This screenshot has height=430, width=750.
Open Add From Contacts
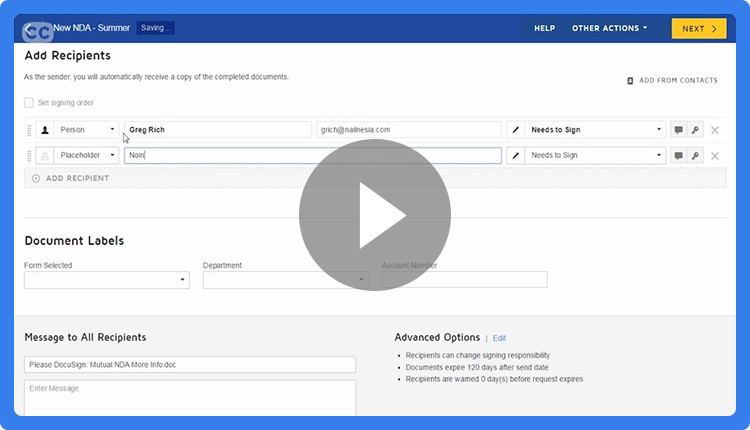pos(673,80)
